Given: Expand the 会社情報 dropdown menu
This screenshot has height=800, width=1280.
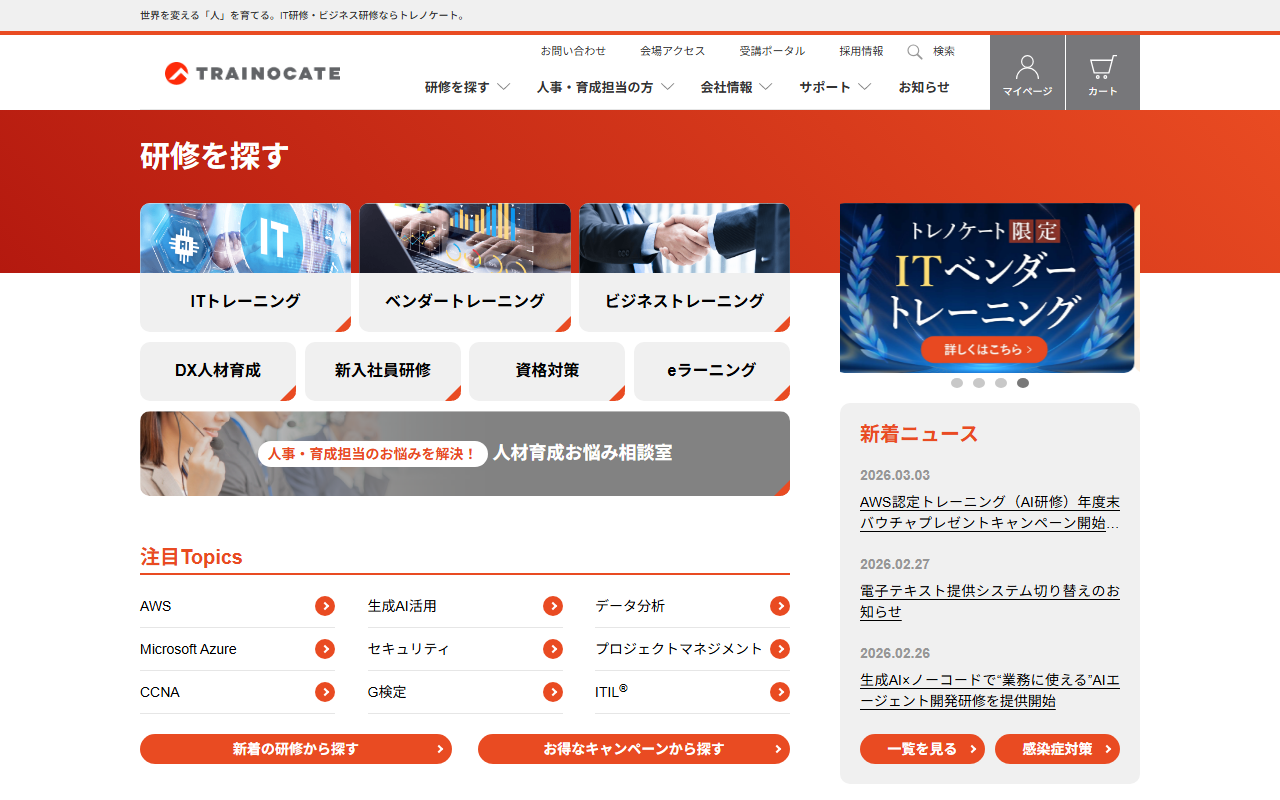Looking at the screenshot, I should (736, 87).
